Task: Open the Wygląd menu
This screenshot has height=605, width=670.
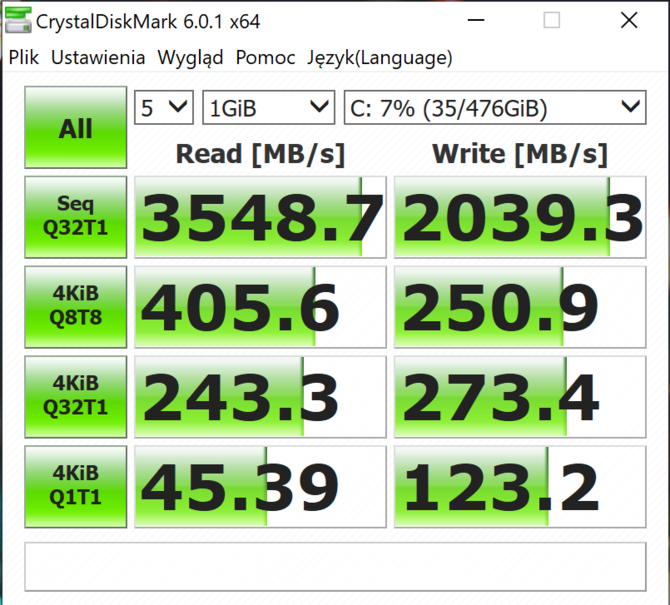Action: coord(190,58)
